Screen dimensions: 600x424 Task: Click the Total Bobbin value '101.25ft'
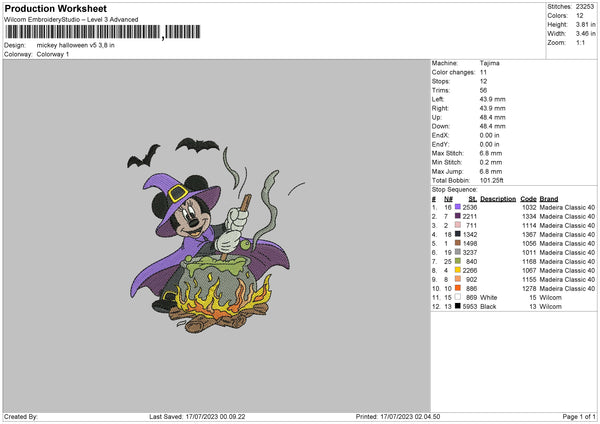(492, 180)
